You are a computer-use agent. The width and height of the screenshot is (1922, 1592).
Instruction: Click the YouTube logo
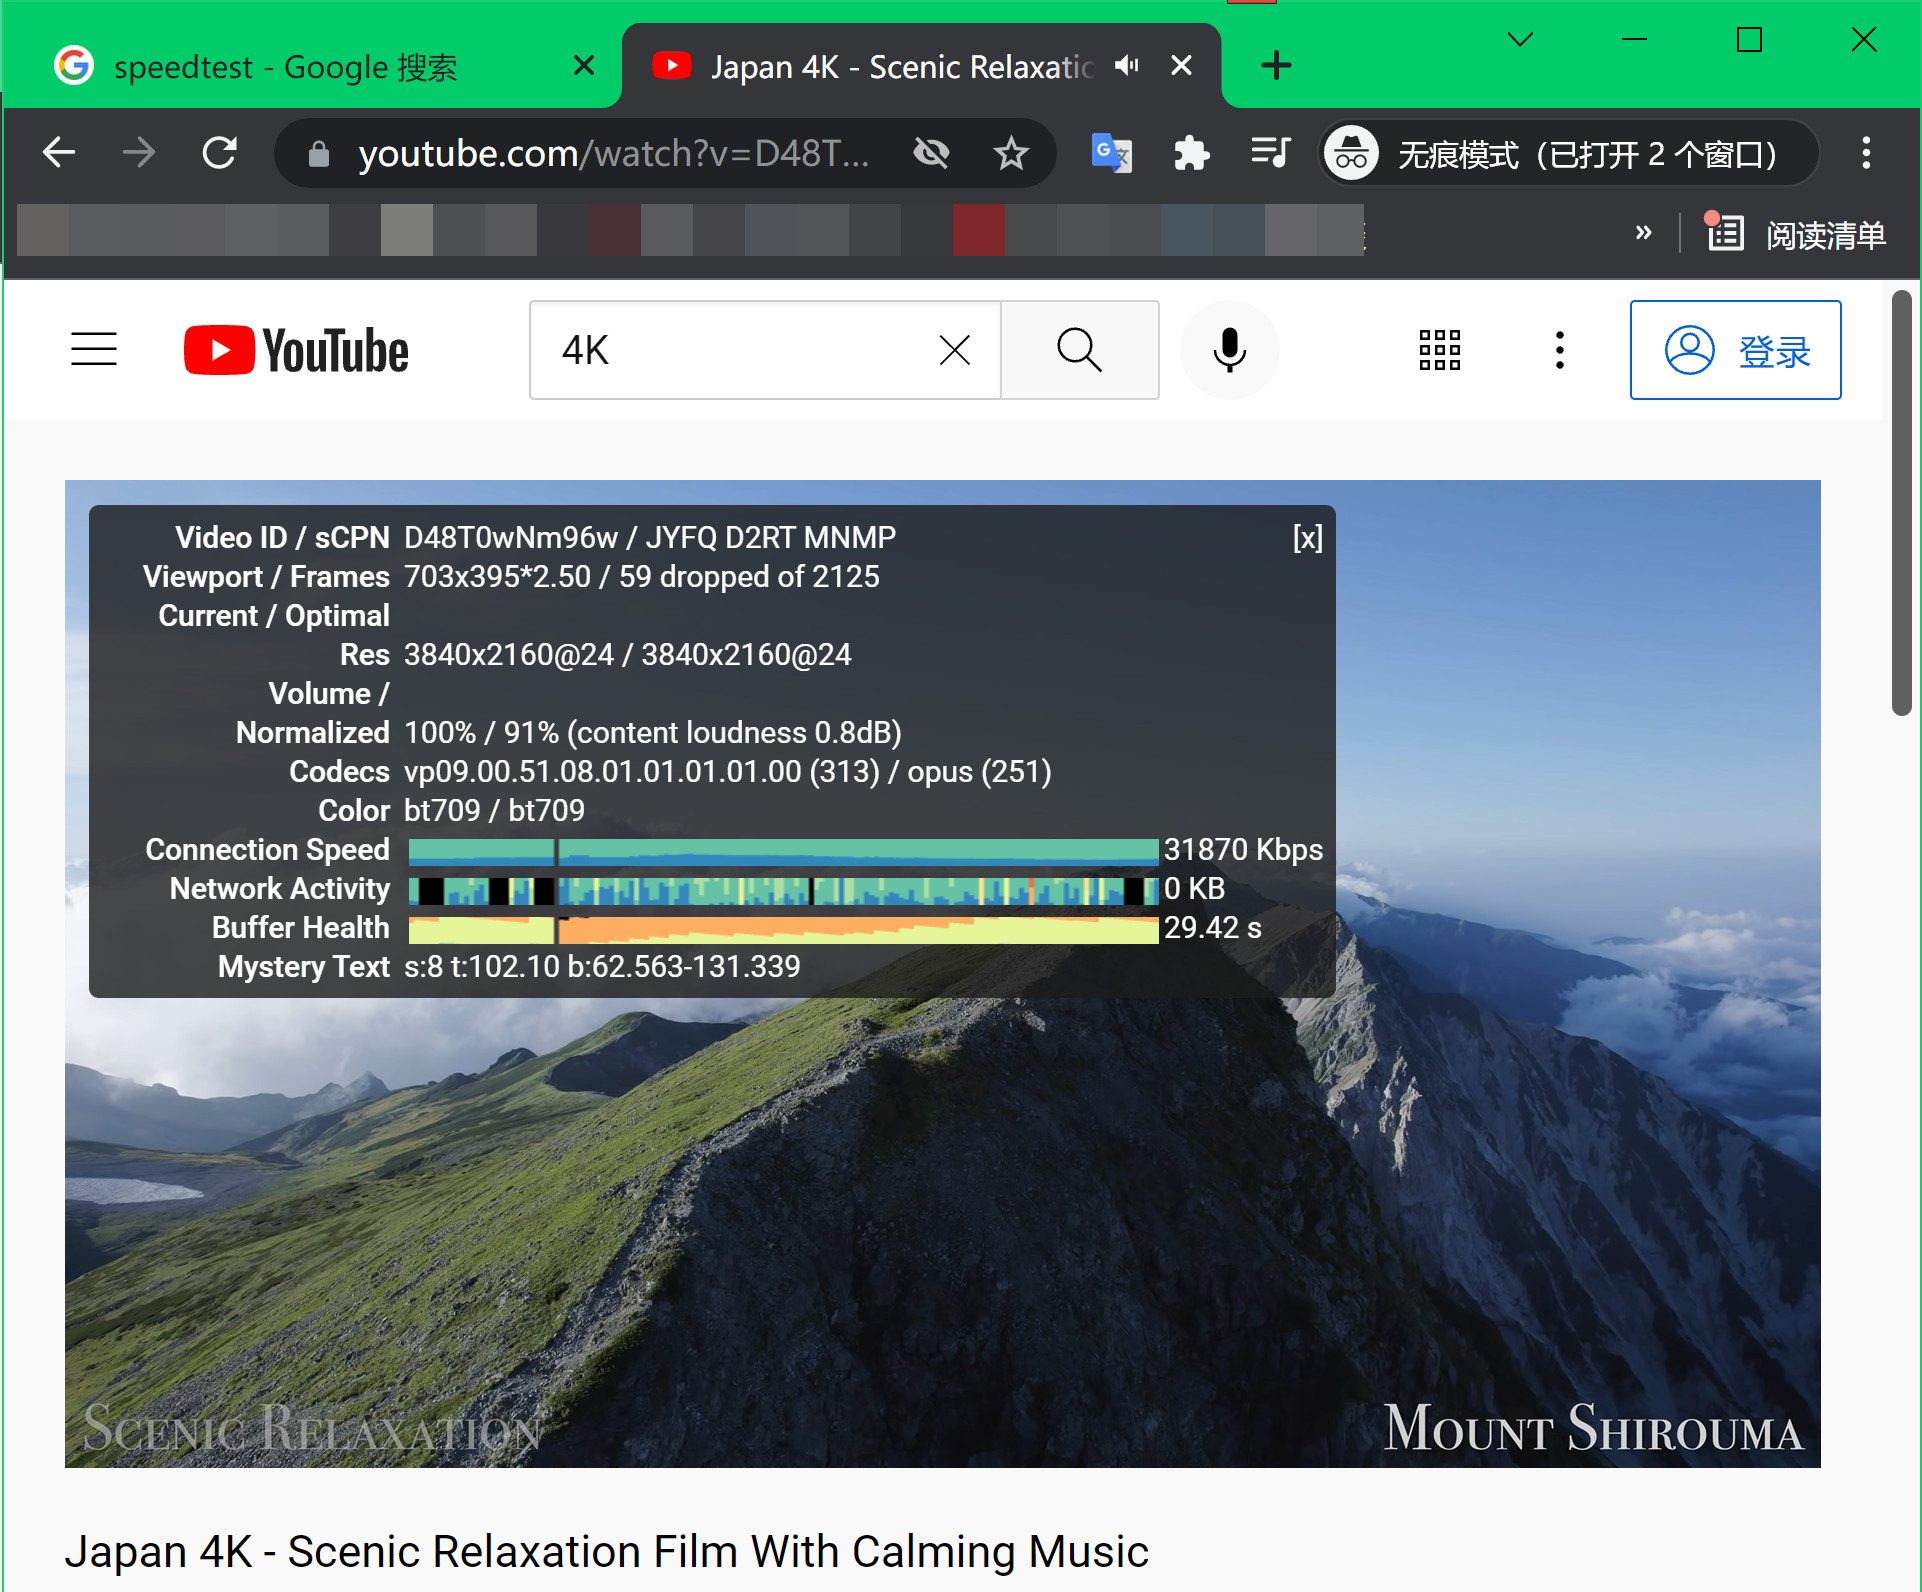(x=296, y=350)
